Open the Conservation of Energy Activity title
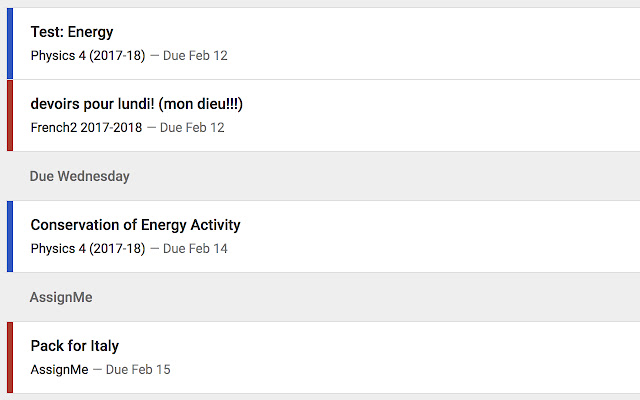 135,225
